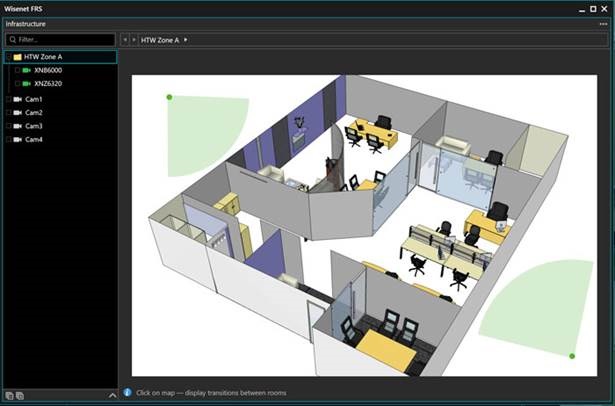Click the green XNB6000 camera icon
The height and width of the screenshot is (406, 615).
pyautogui.click(x=27, y=71)
